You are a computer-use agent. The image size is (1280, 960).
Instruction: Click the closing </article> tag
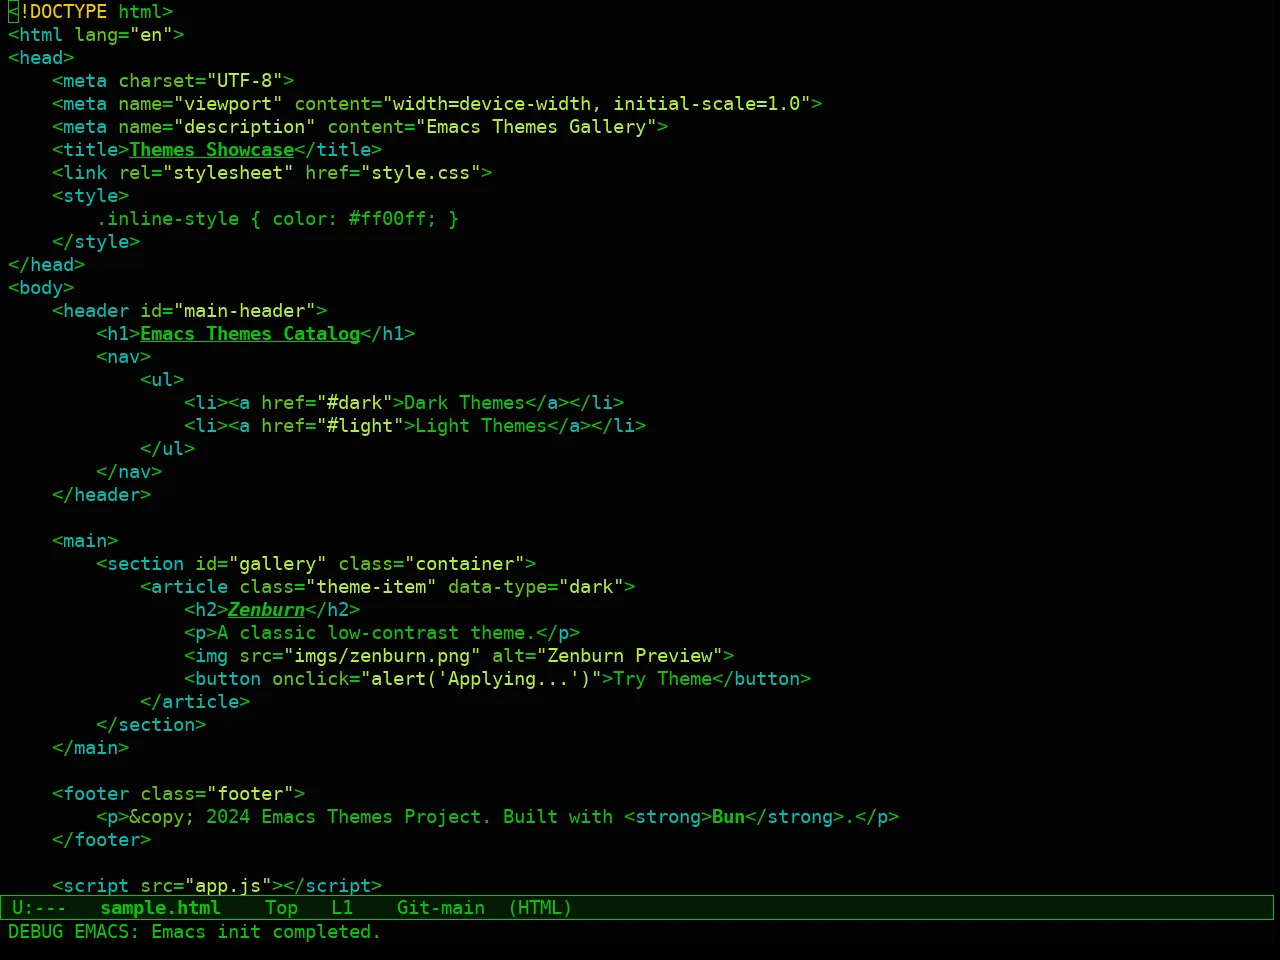pyautogui.click(x=195, y=702)
